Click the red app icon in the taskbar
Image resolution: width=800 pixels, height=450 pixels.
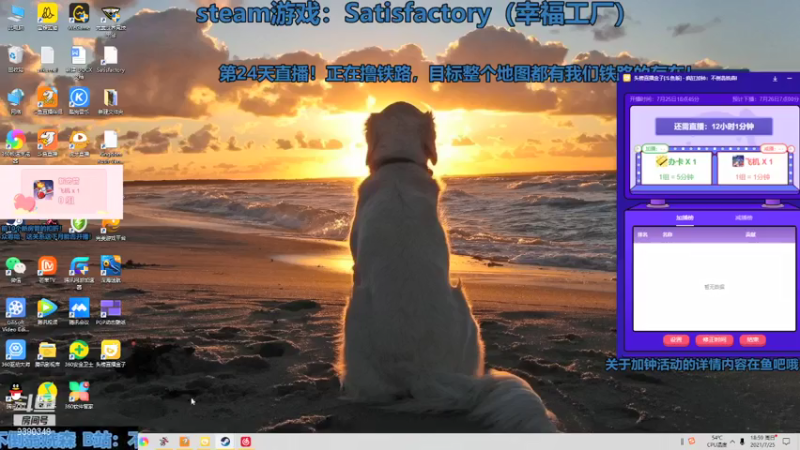click(x=245, y=442)
